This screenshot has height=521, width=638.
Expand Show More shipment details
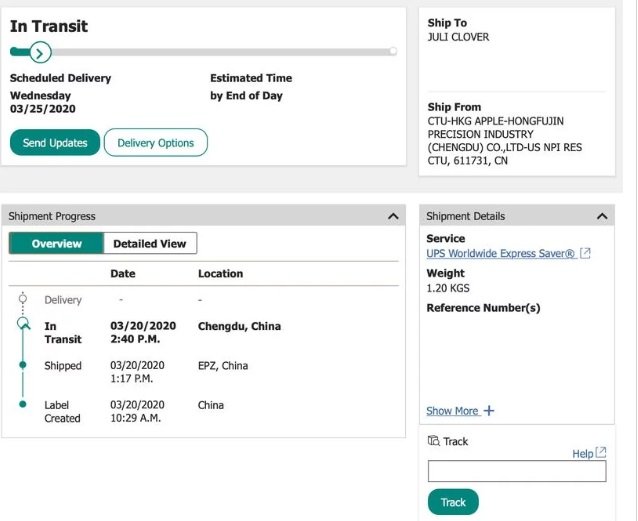click(x=452, y=411)
